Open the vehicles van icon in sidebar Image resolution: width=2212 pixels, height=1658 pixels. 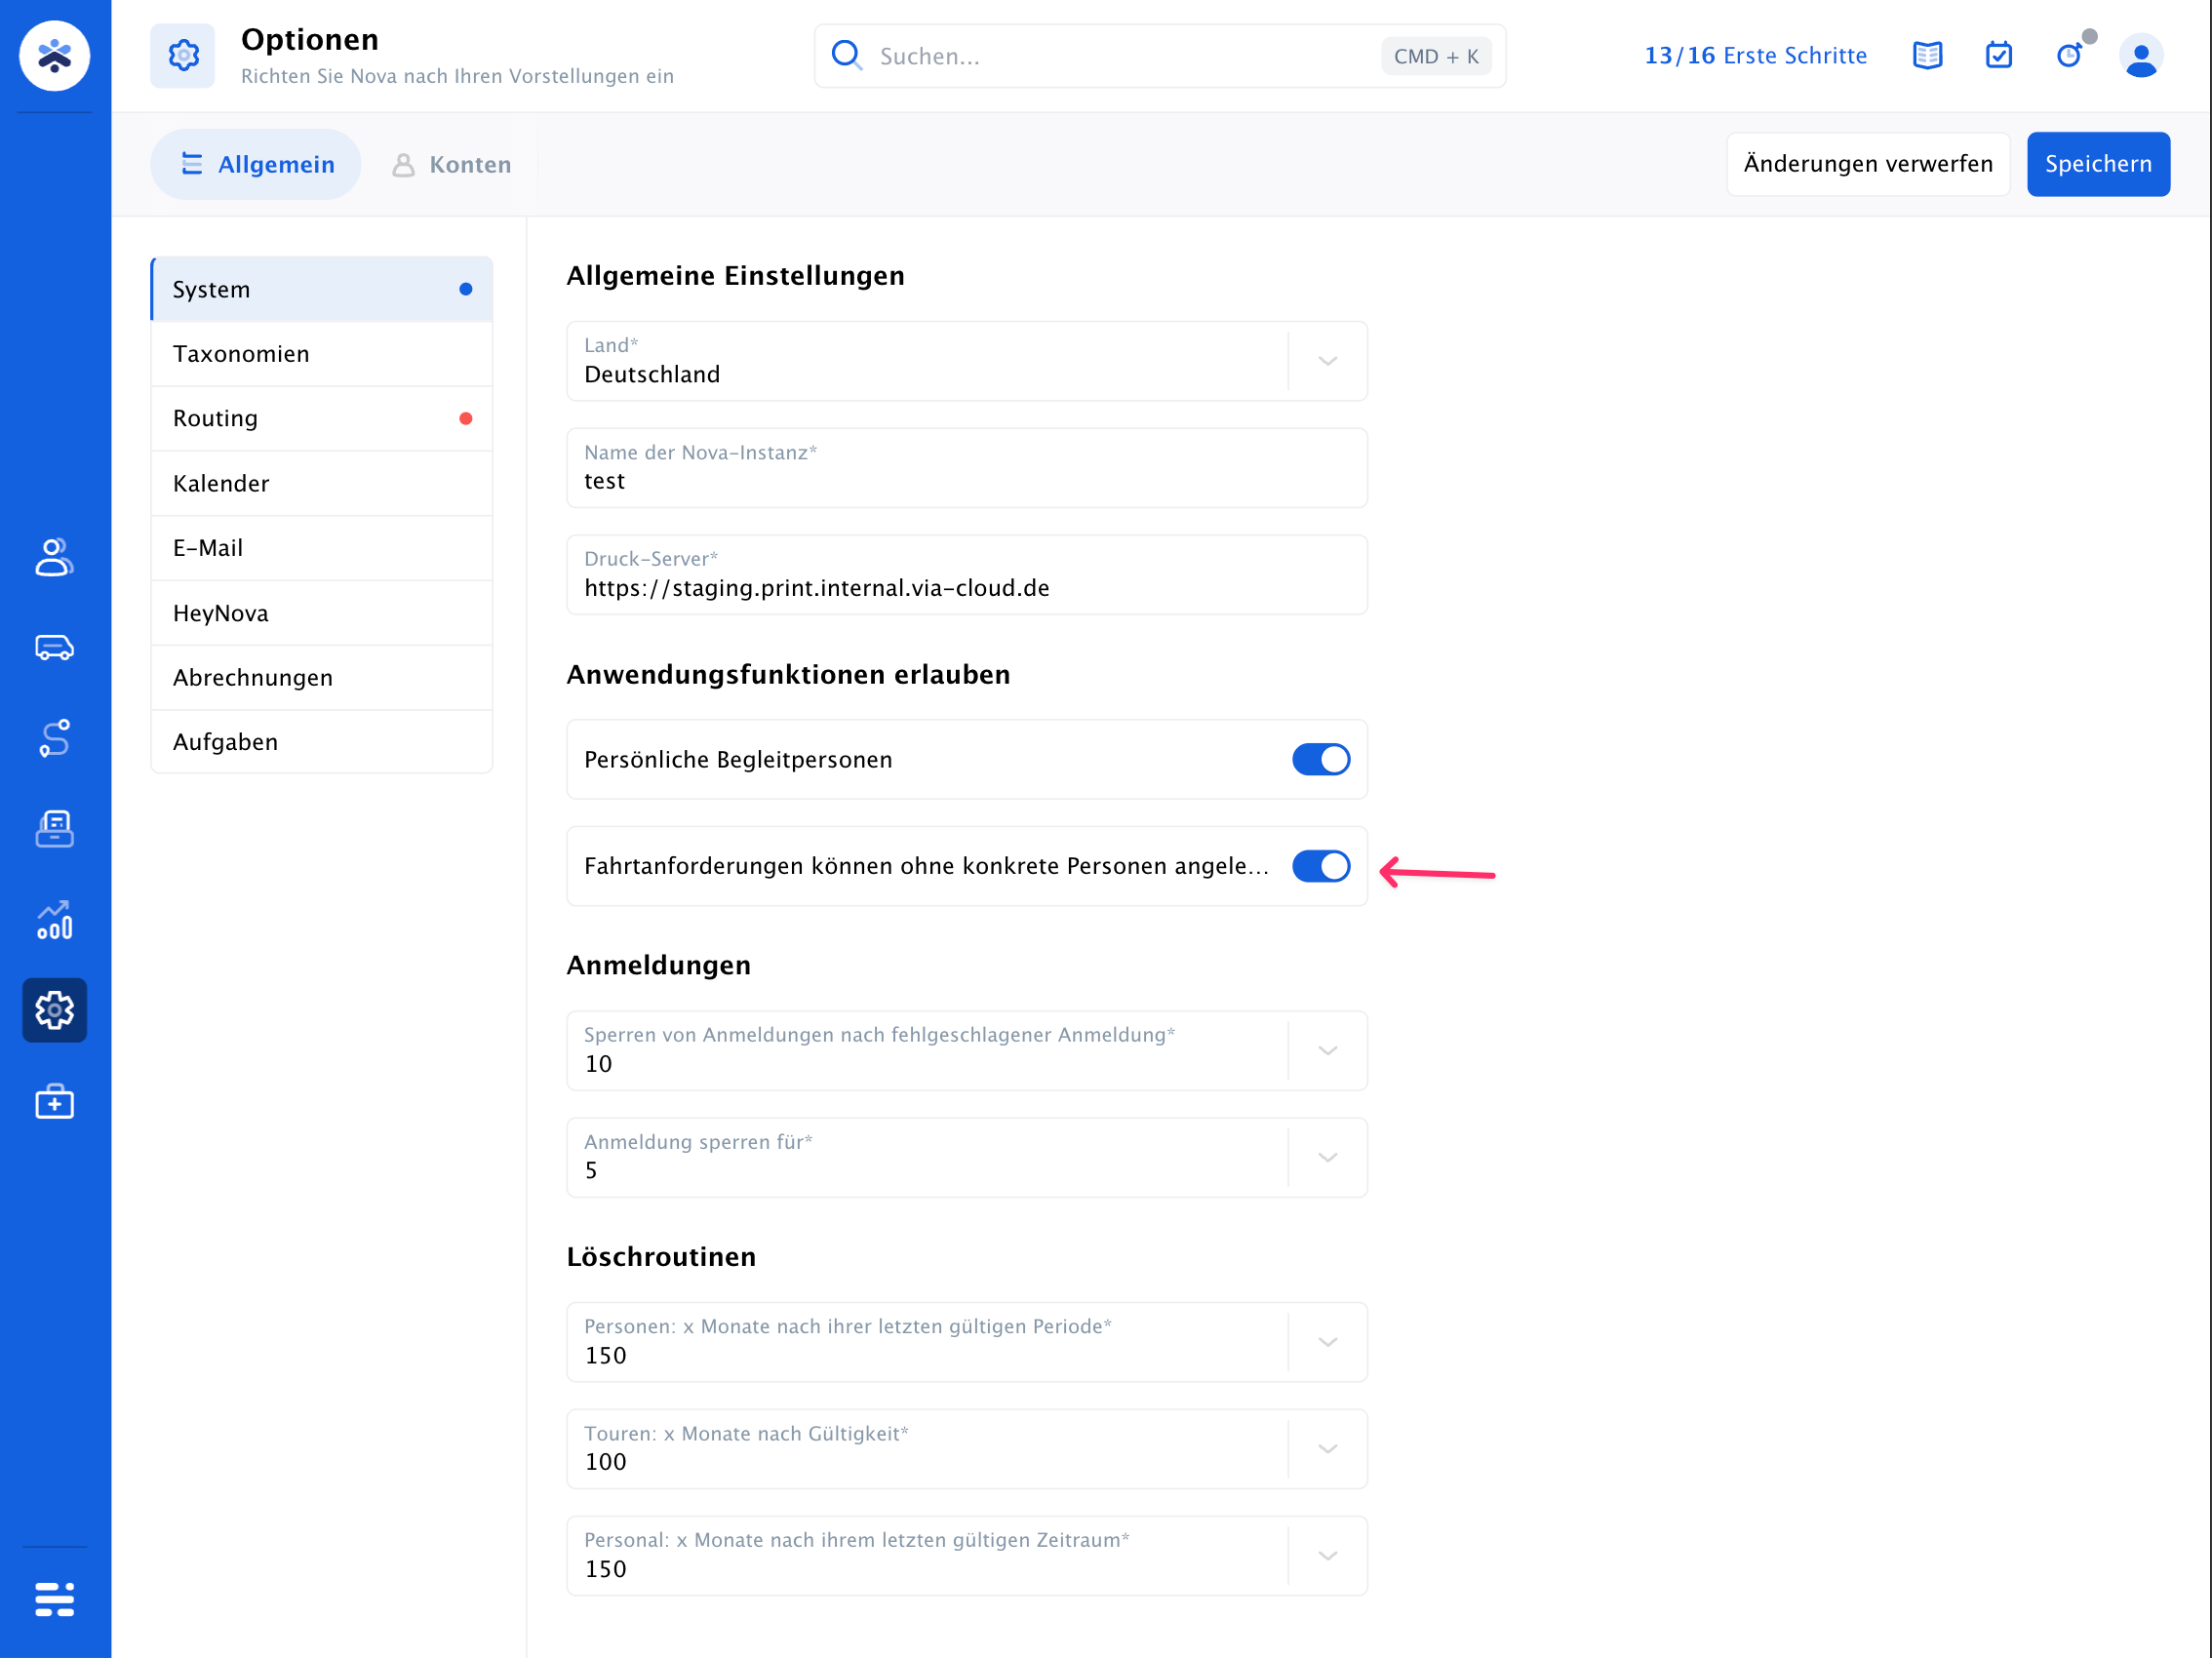click(55, 648)
